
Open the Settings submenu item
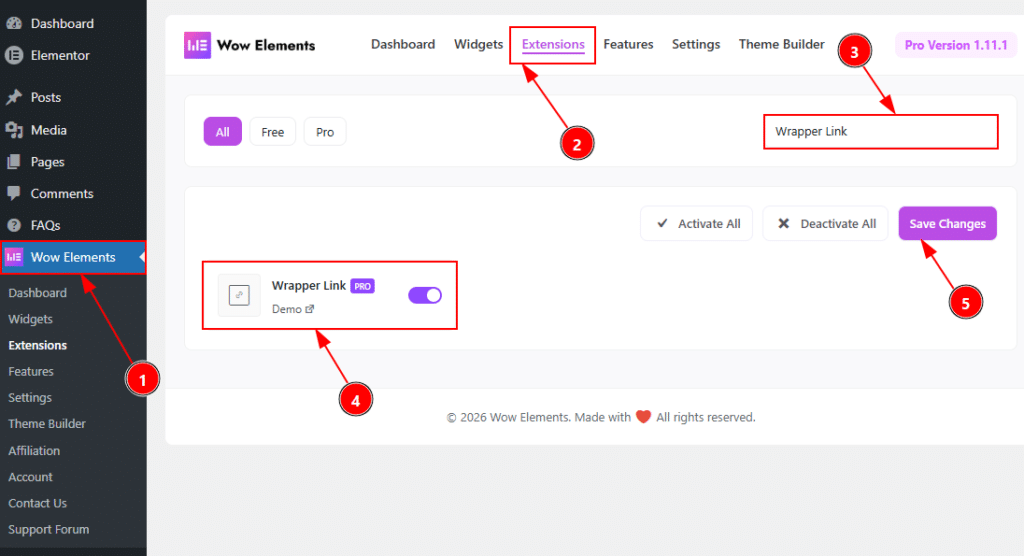click(29, 397)
